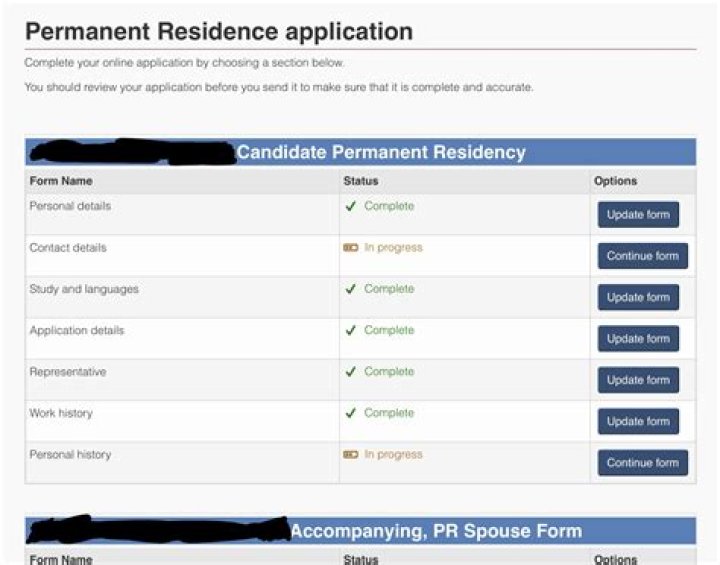Click the Personal details form name
The height and width of the screenshot is (565, 720).
[70, 206]
